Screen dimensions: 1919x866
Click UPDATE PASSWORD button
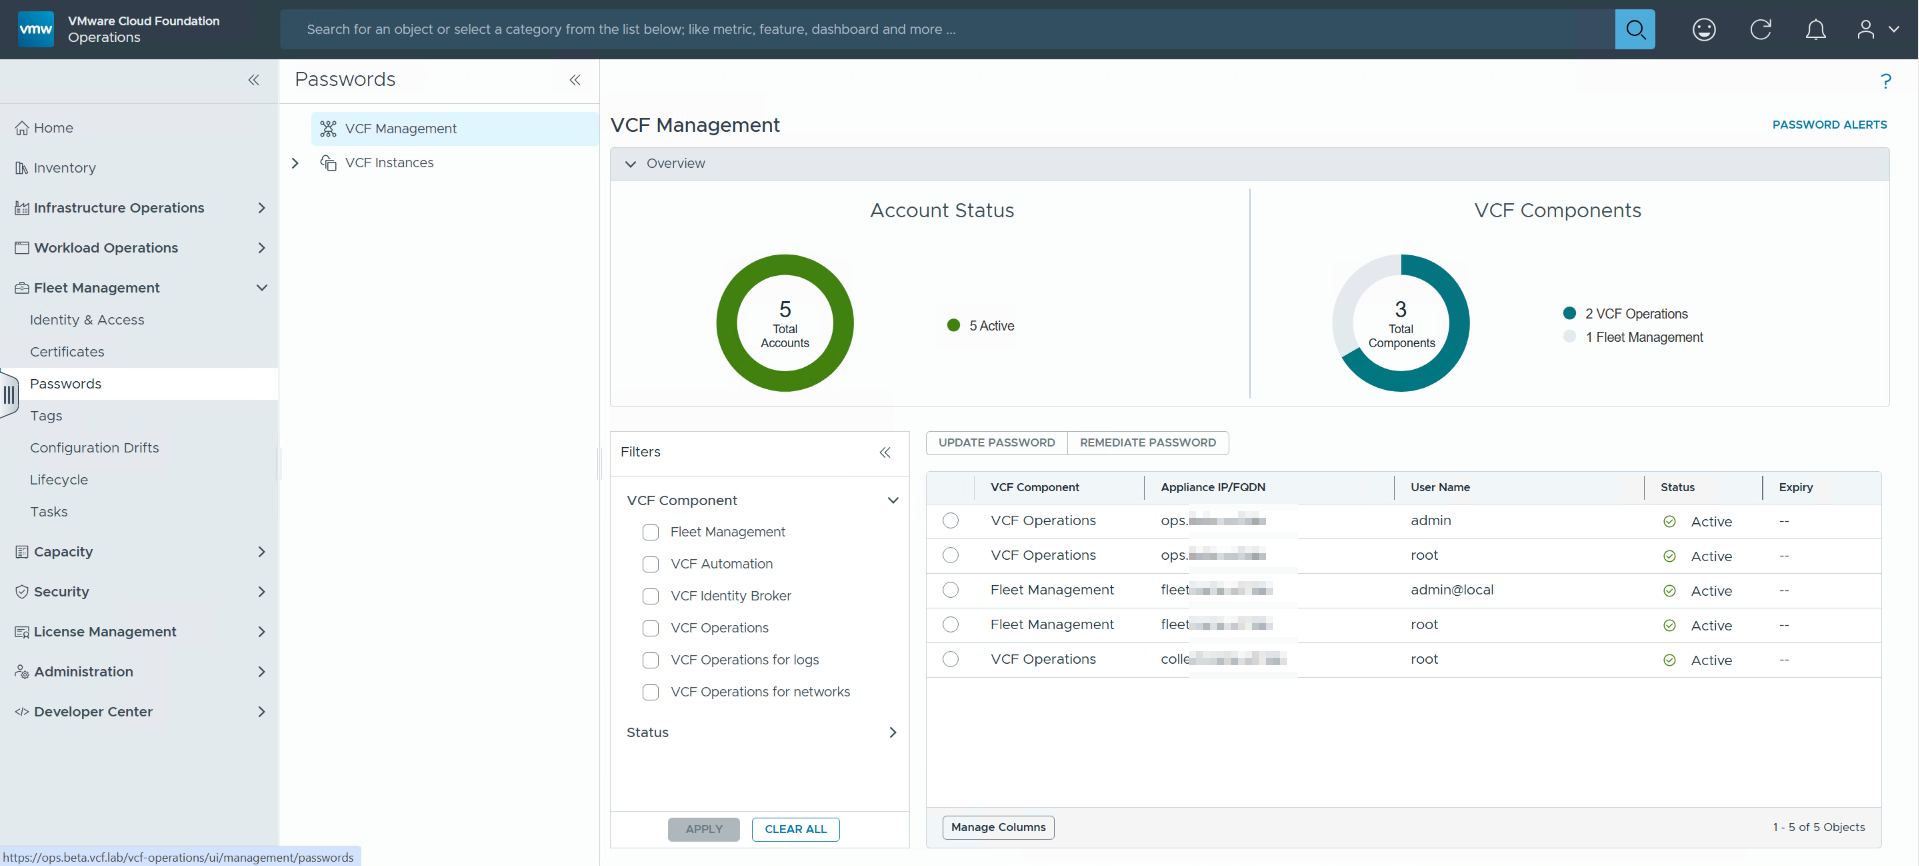(x=997, y=443)
